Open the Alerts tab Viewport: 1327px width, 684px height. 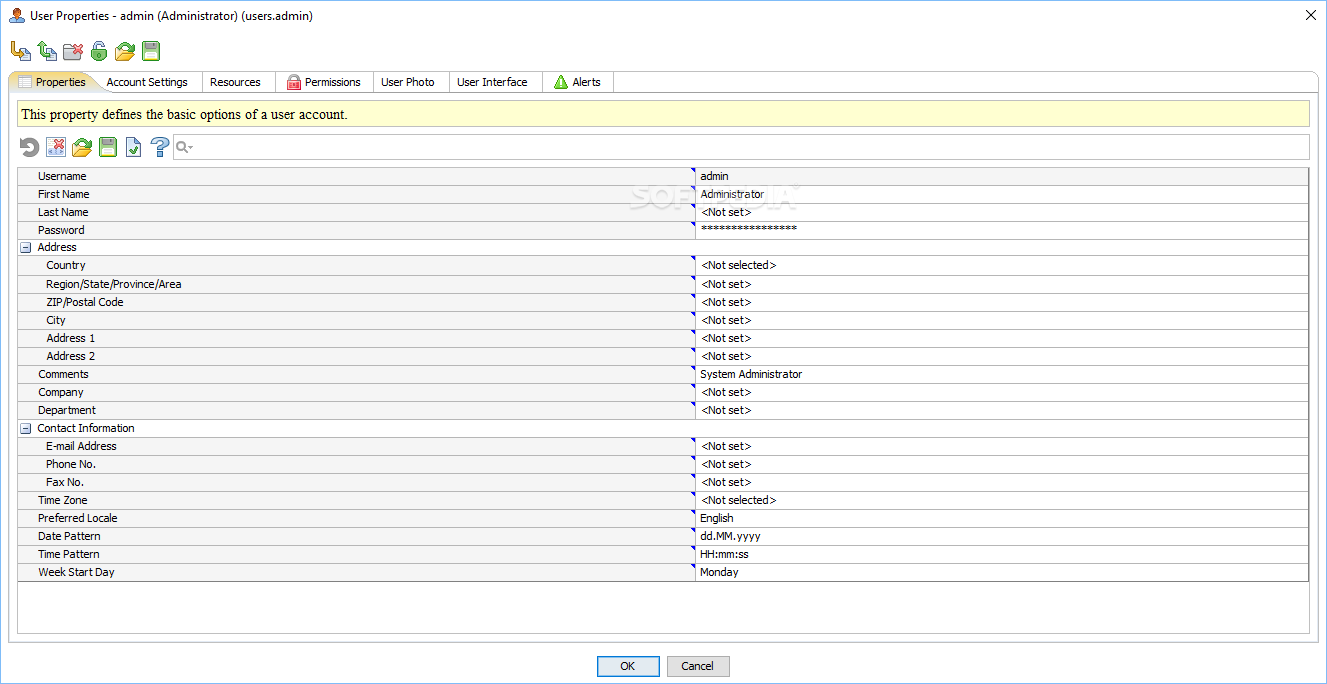point(577,82)
